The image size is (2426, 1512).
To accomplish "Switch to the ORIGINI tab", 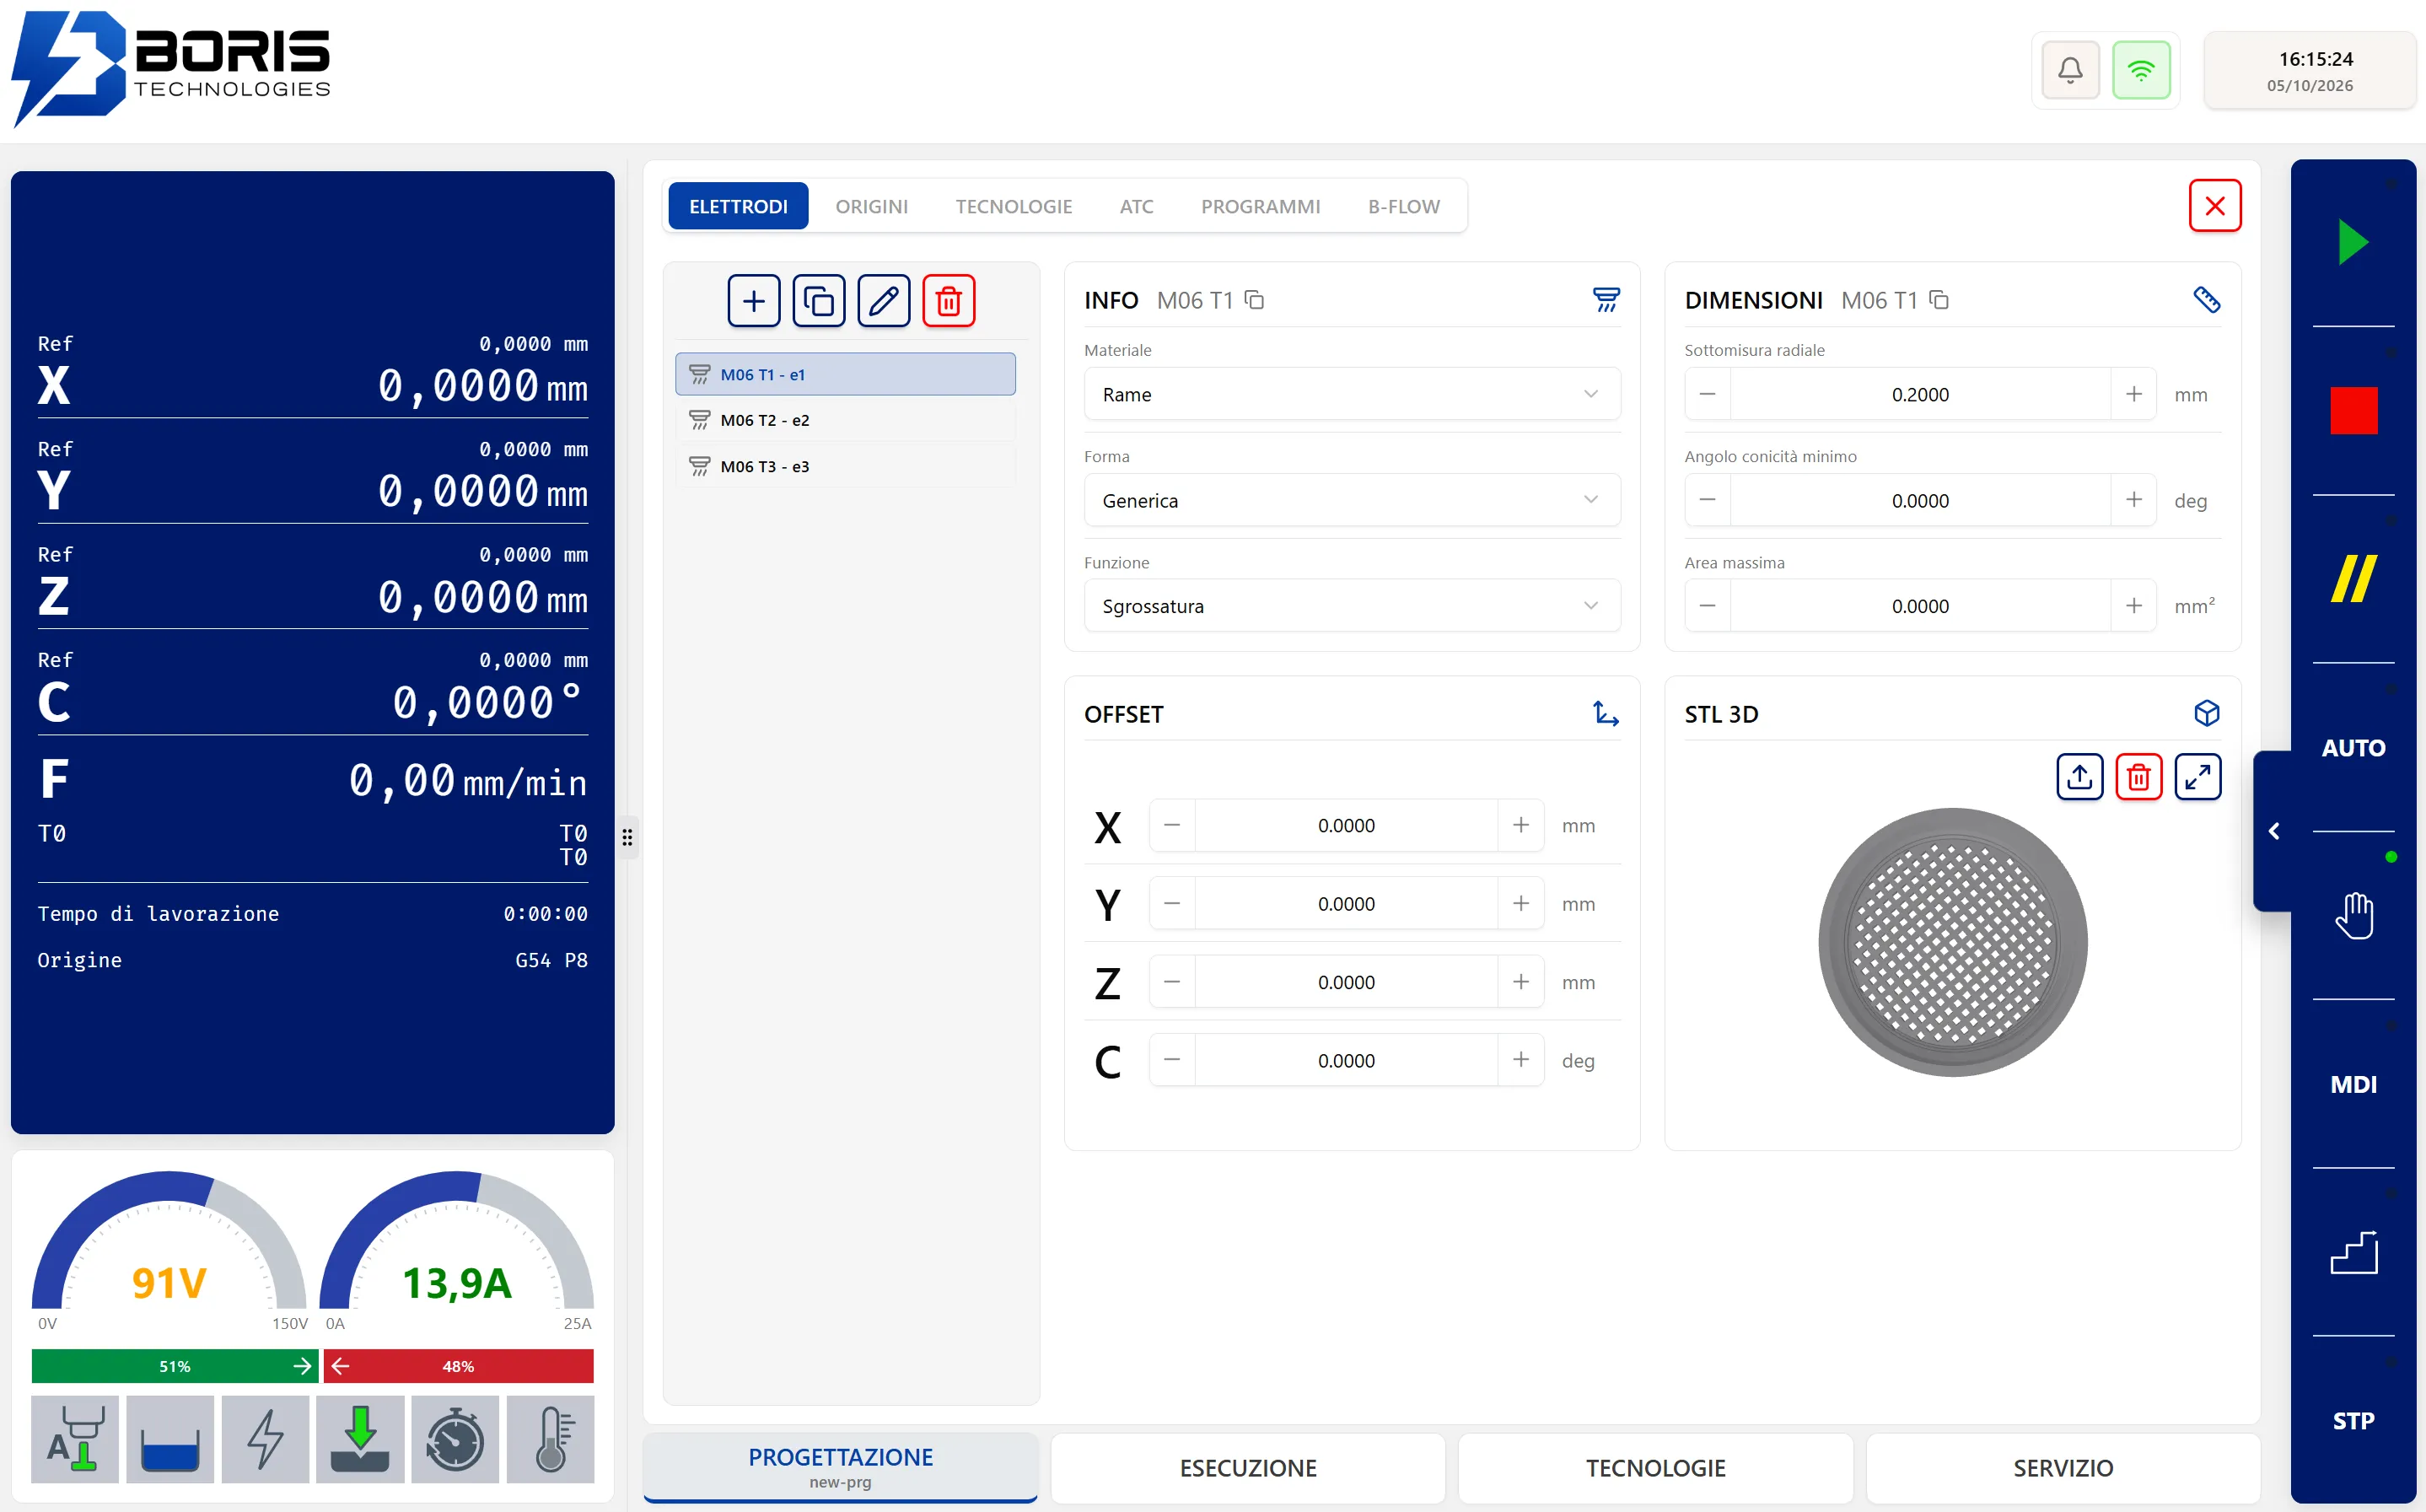I will pos(871,206).
